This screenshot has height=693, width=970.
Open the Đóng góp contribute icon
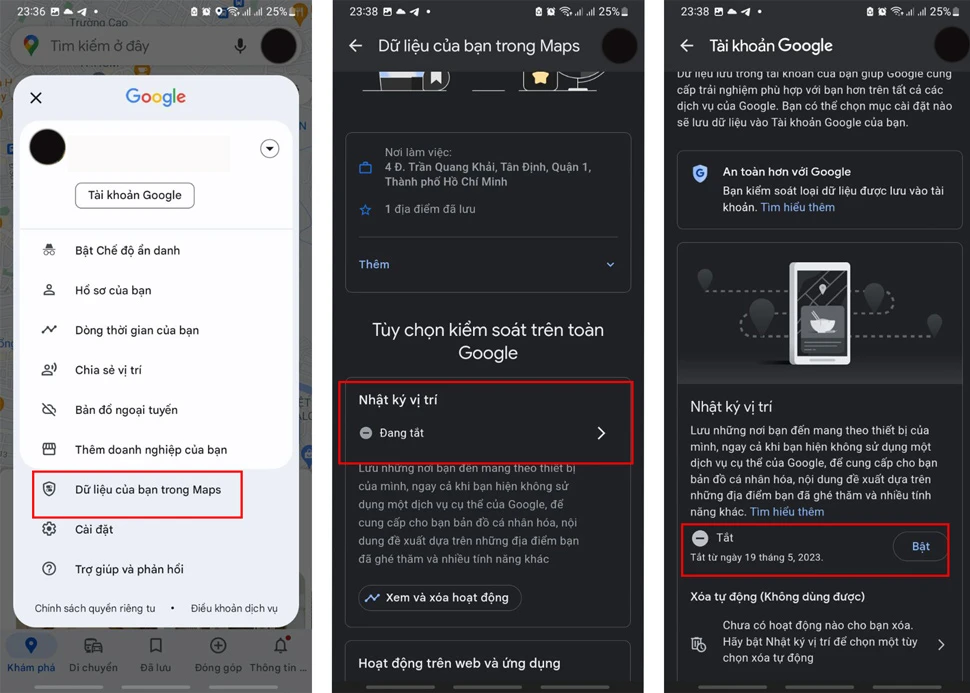point(218,646)
